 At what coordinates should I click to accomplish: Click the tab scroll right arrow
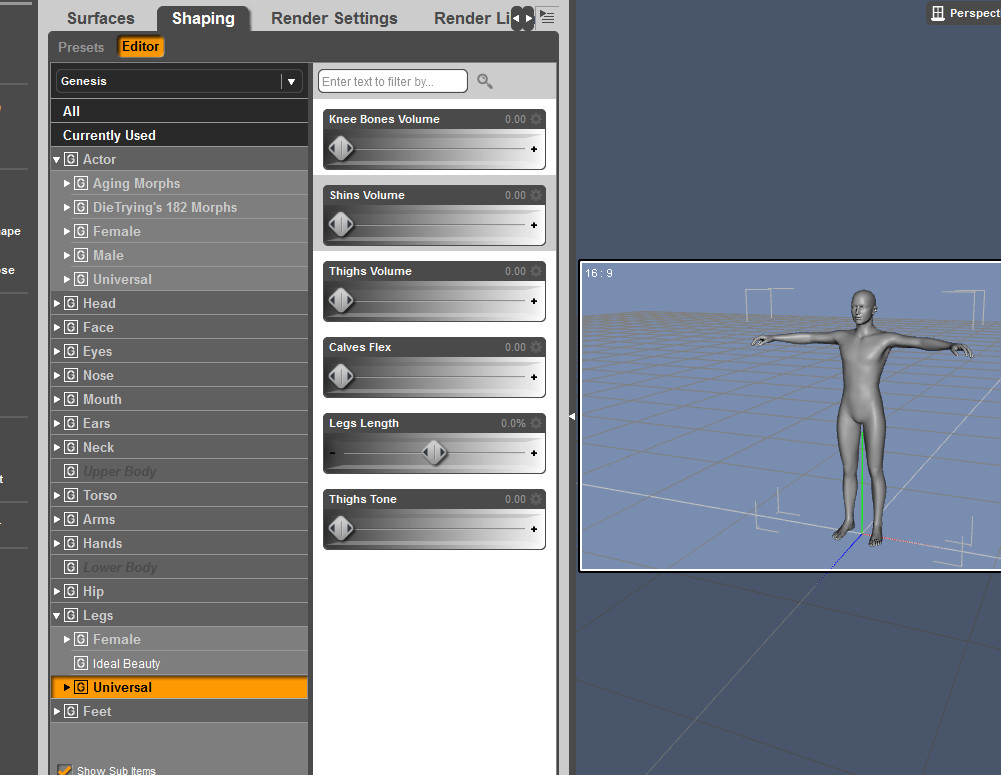pyautogui.click(x=528, y=19)
